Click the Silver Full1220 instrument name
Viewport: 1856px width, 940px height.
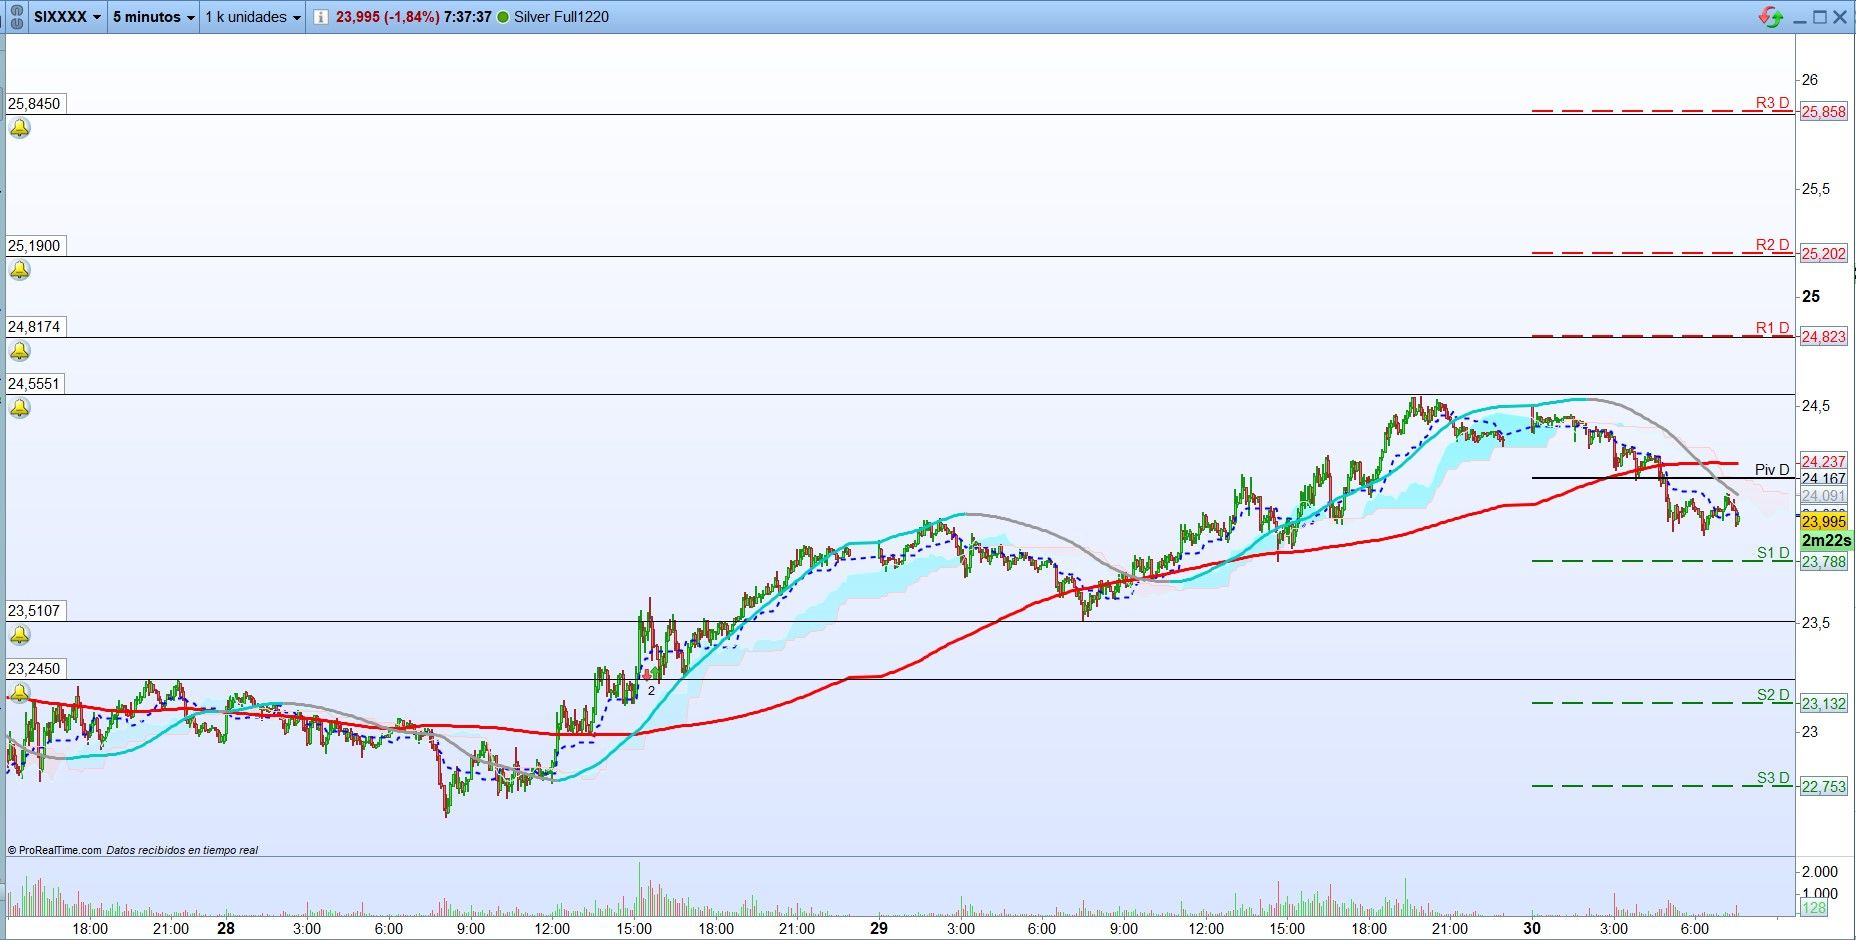pos(561,17)
